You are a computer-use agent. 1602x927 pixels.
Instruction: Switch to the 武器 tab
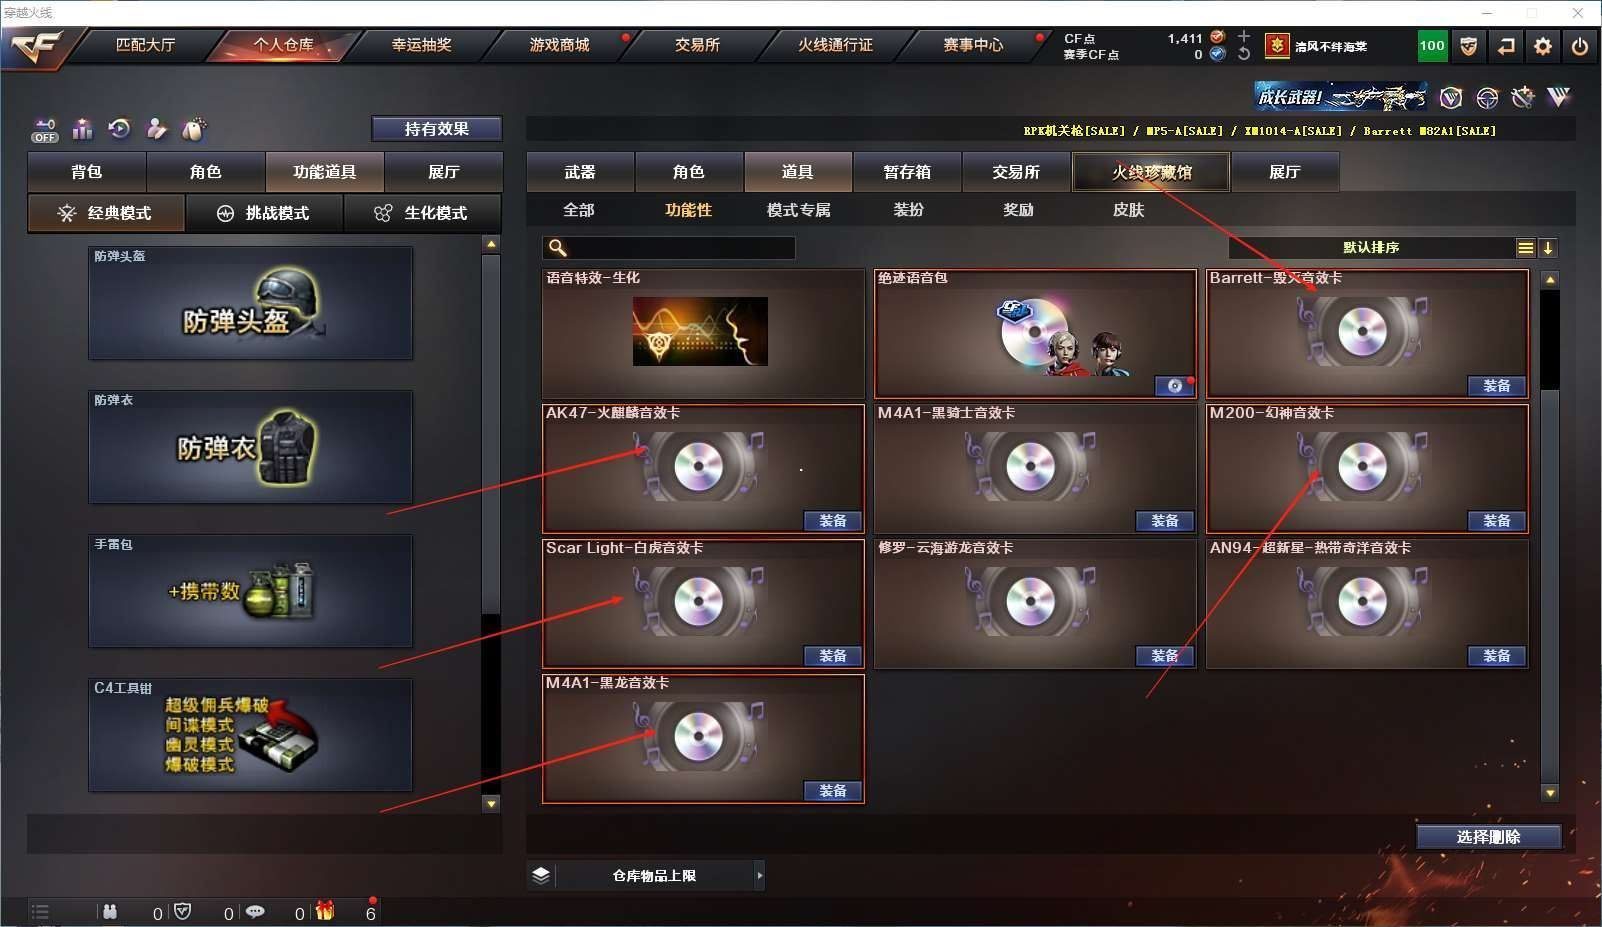tap(580, 172)
